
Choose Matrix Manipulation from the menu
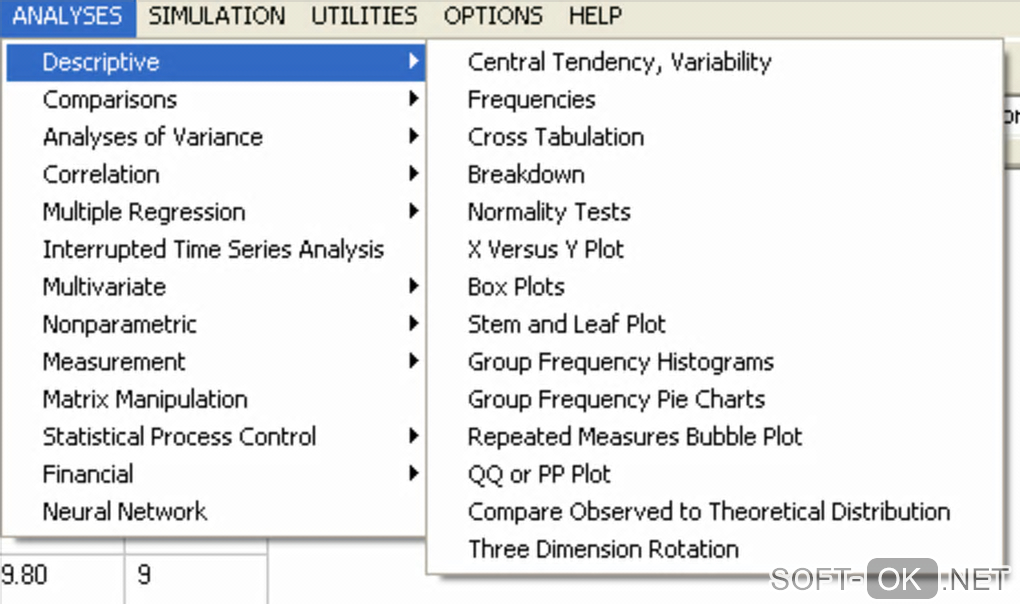point(145,399)
